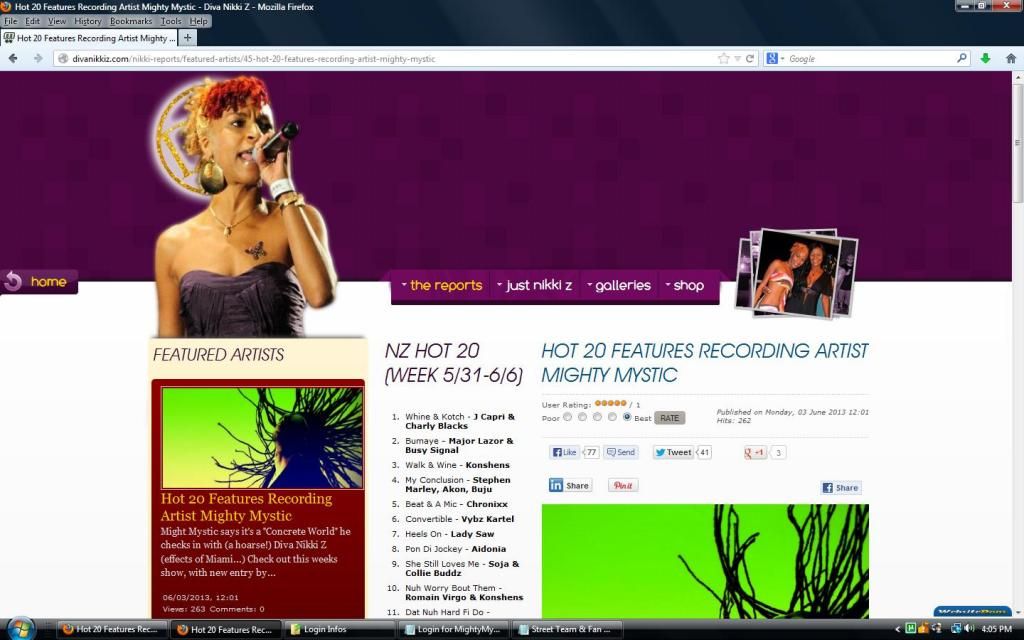Click the Windows Start orb
This screenshot has width=1024, height=640.
(x=20, y=629)
